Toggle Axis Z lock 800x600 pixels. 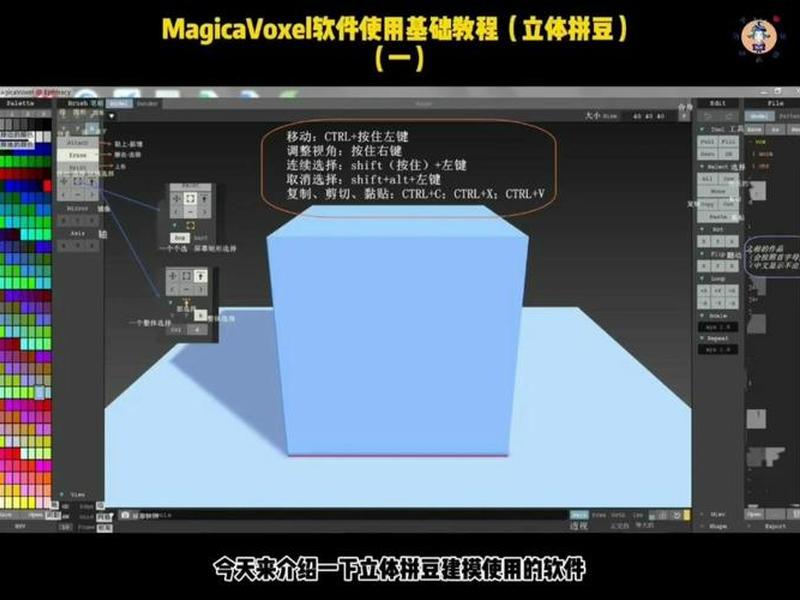point(92,245)
